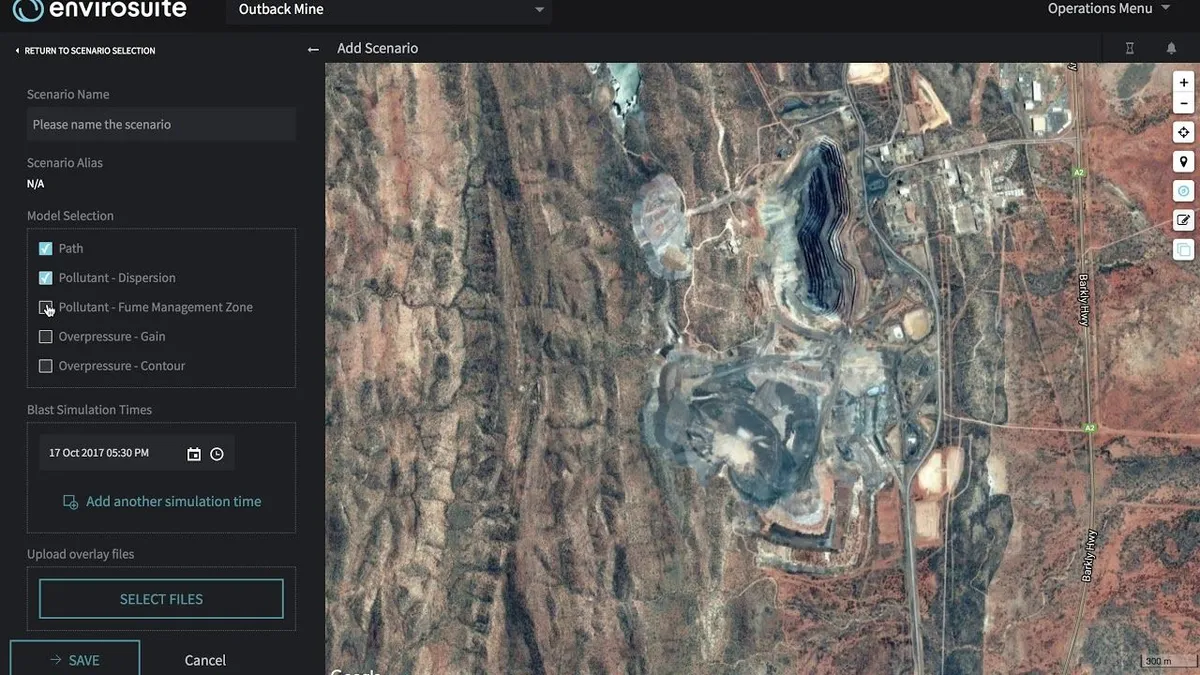Click the edit pencil map tool
The image size is (1200, 675).
pos(1184,221)
